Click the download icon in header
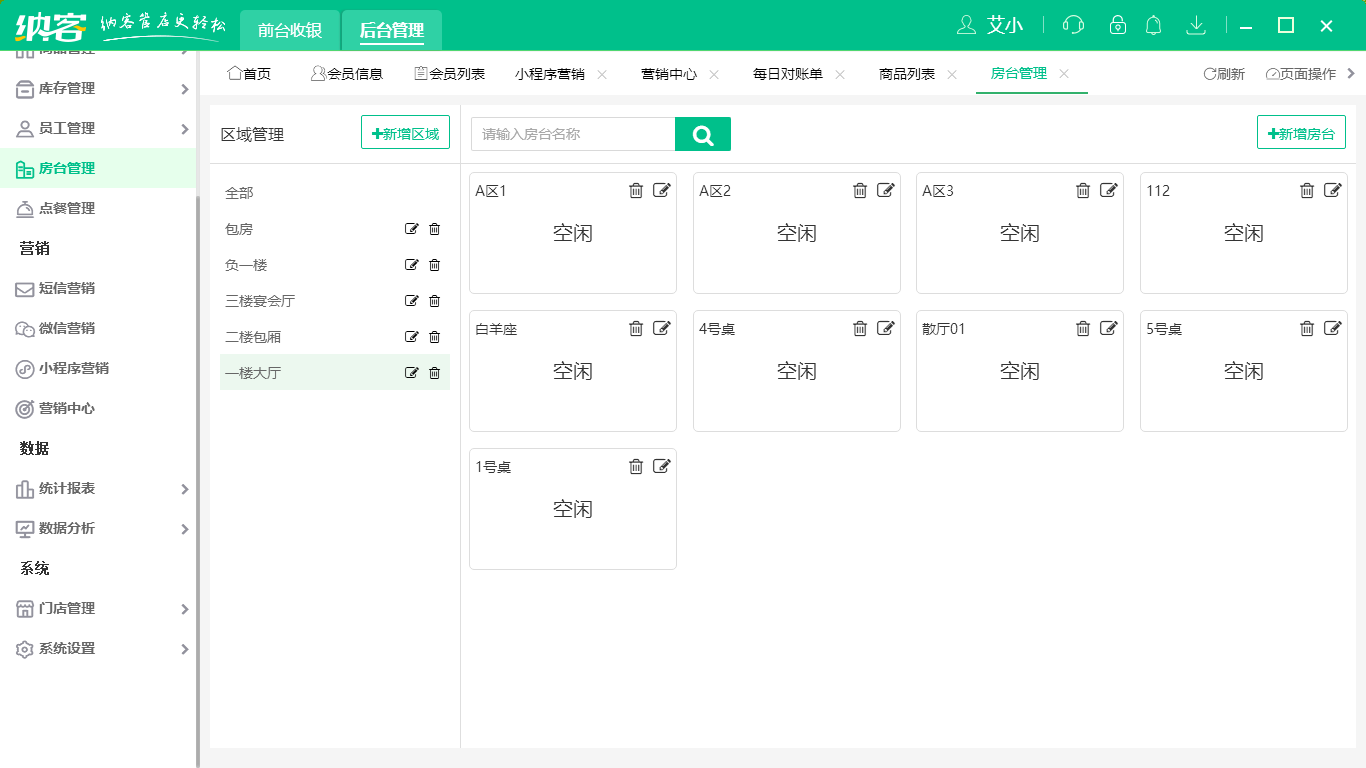Image resolution: width=1366 pixels, height=768 pixels. pos(1195,25)
